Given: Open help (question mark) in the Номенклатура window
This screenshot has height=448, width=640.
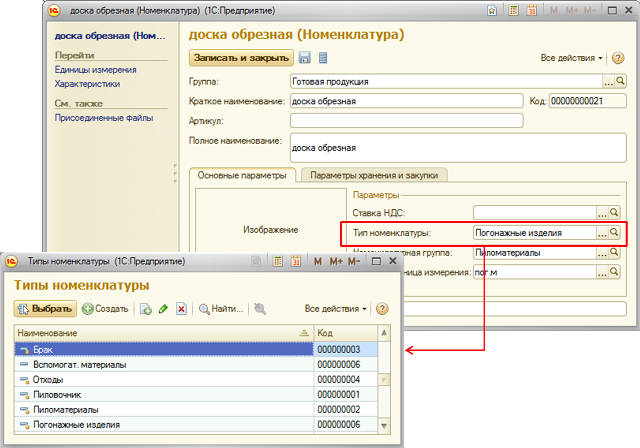Looking at the screenshot, I should [618, 58].
